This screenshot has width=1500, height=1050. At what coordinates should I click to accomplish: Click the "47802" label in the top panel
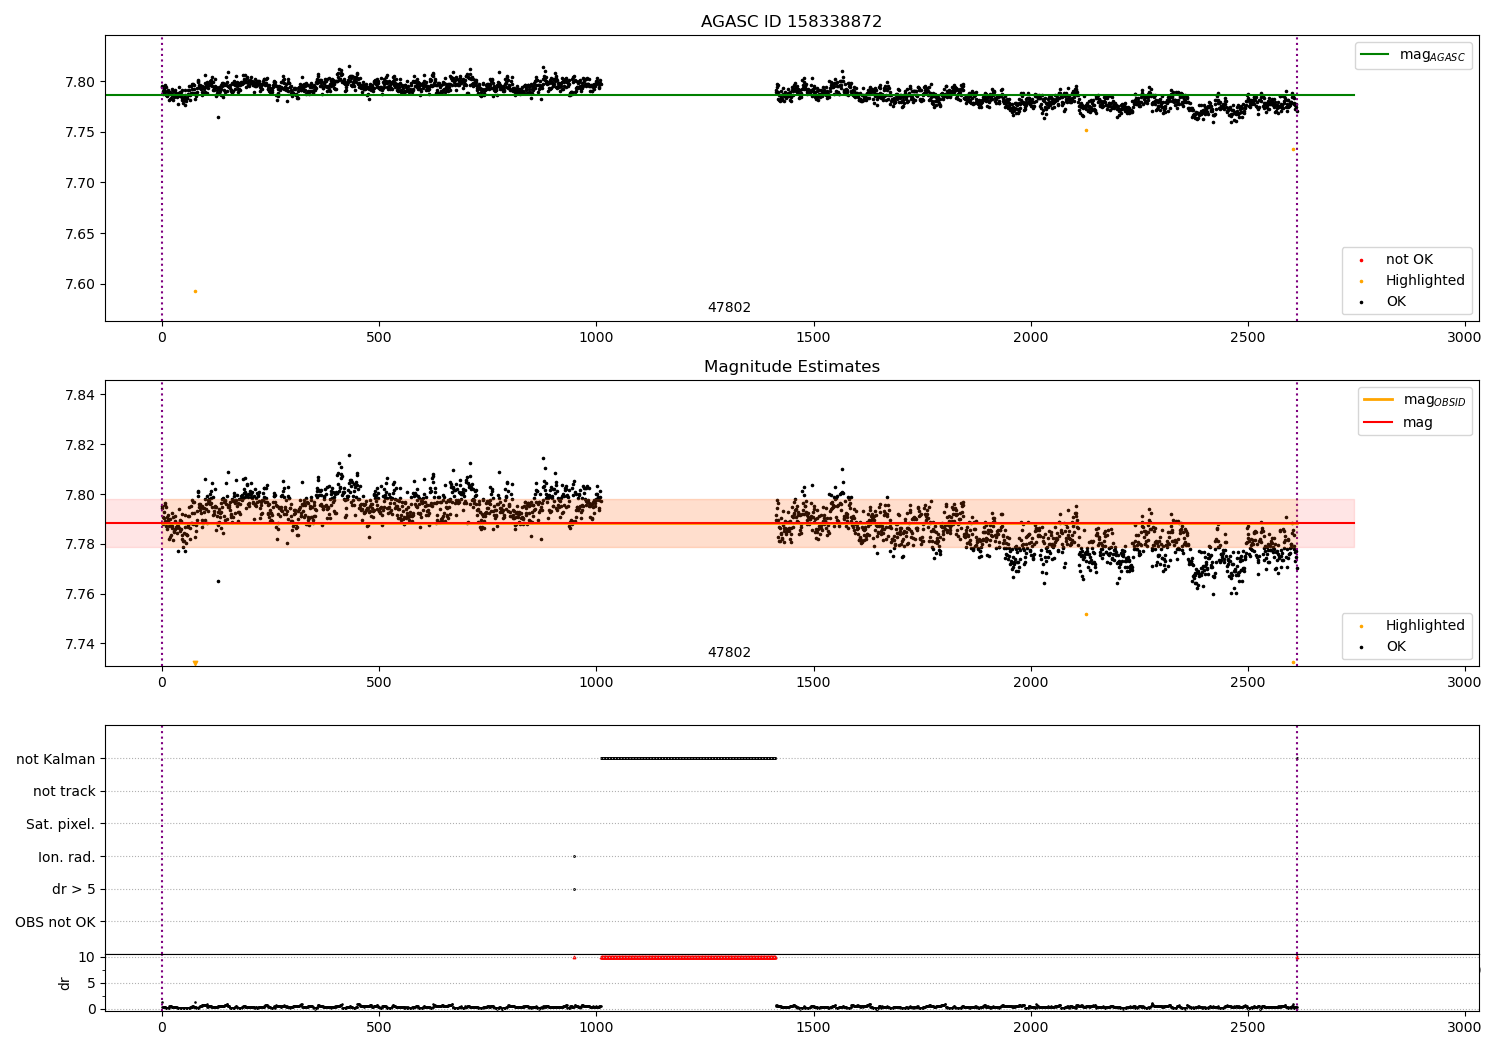729,308
